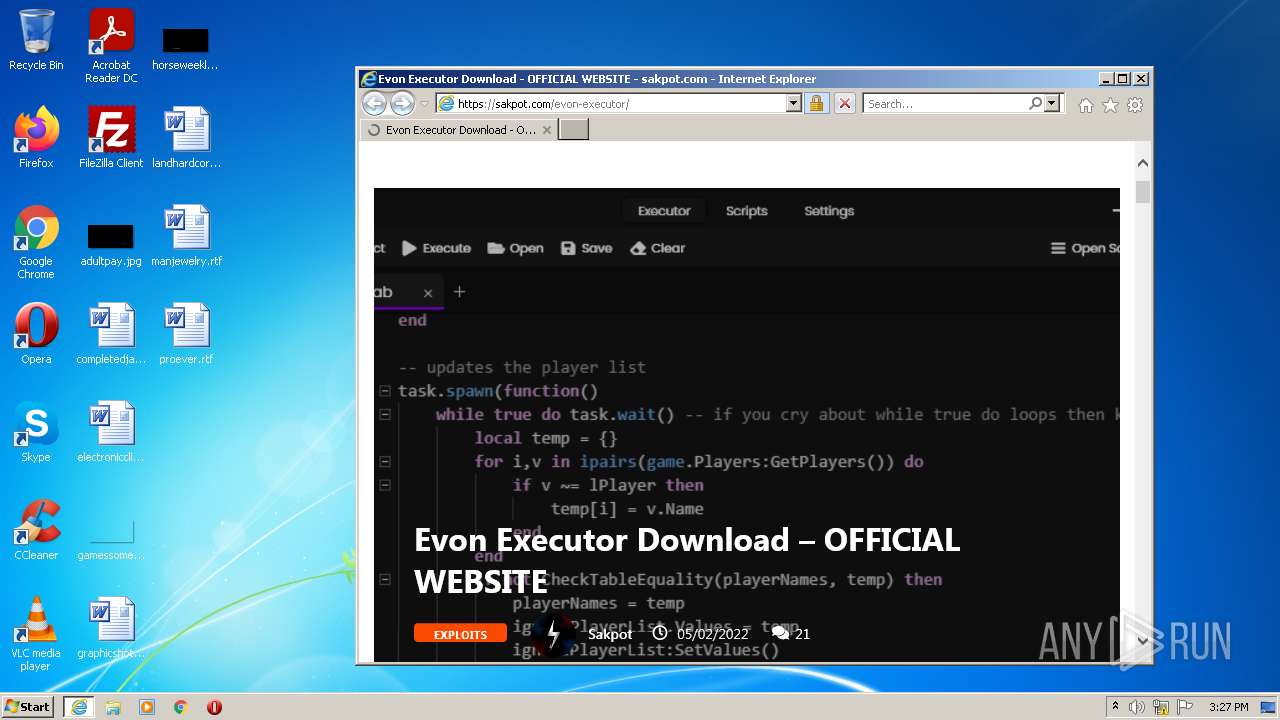Image resolution: width=1280 pixels, height=720 pixels.
Task: Open the Windows Start menu
Action: coord(27,707)
